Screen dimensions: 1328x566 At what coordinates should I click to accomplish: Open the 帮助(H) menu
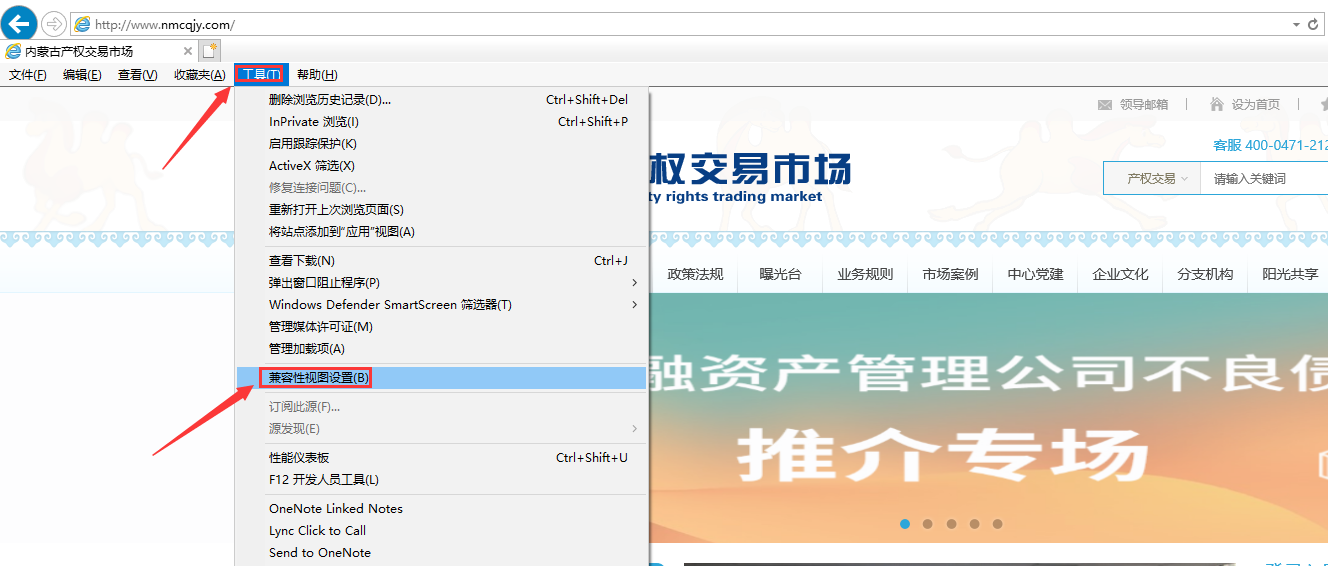317,75
